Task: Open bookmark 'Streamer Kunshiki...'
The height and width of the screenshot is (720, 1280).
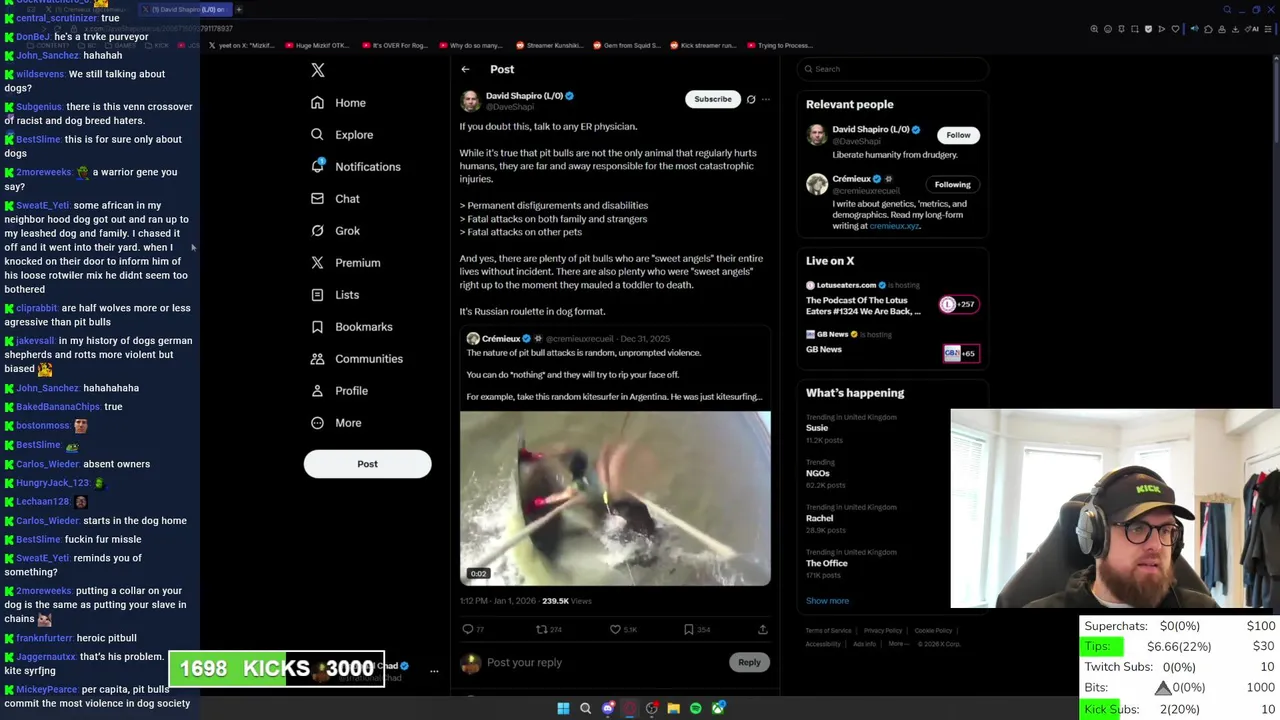Action: pyautogui.click(x=548, y=45)
